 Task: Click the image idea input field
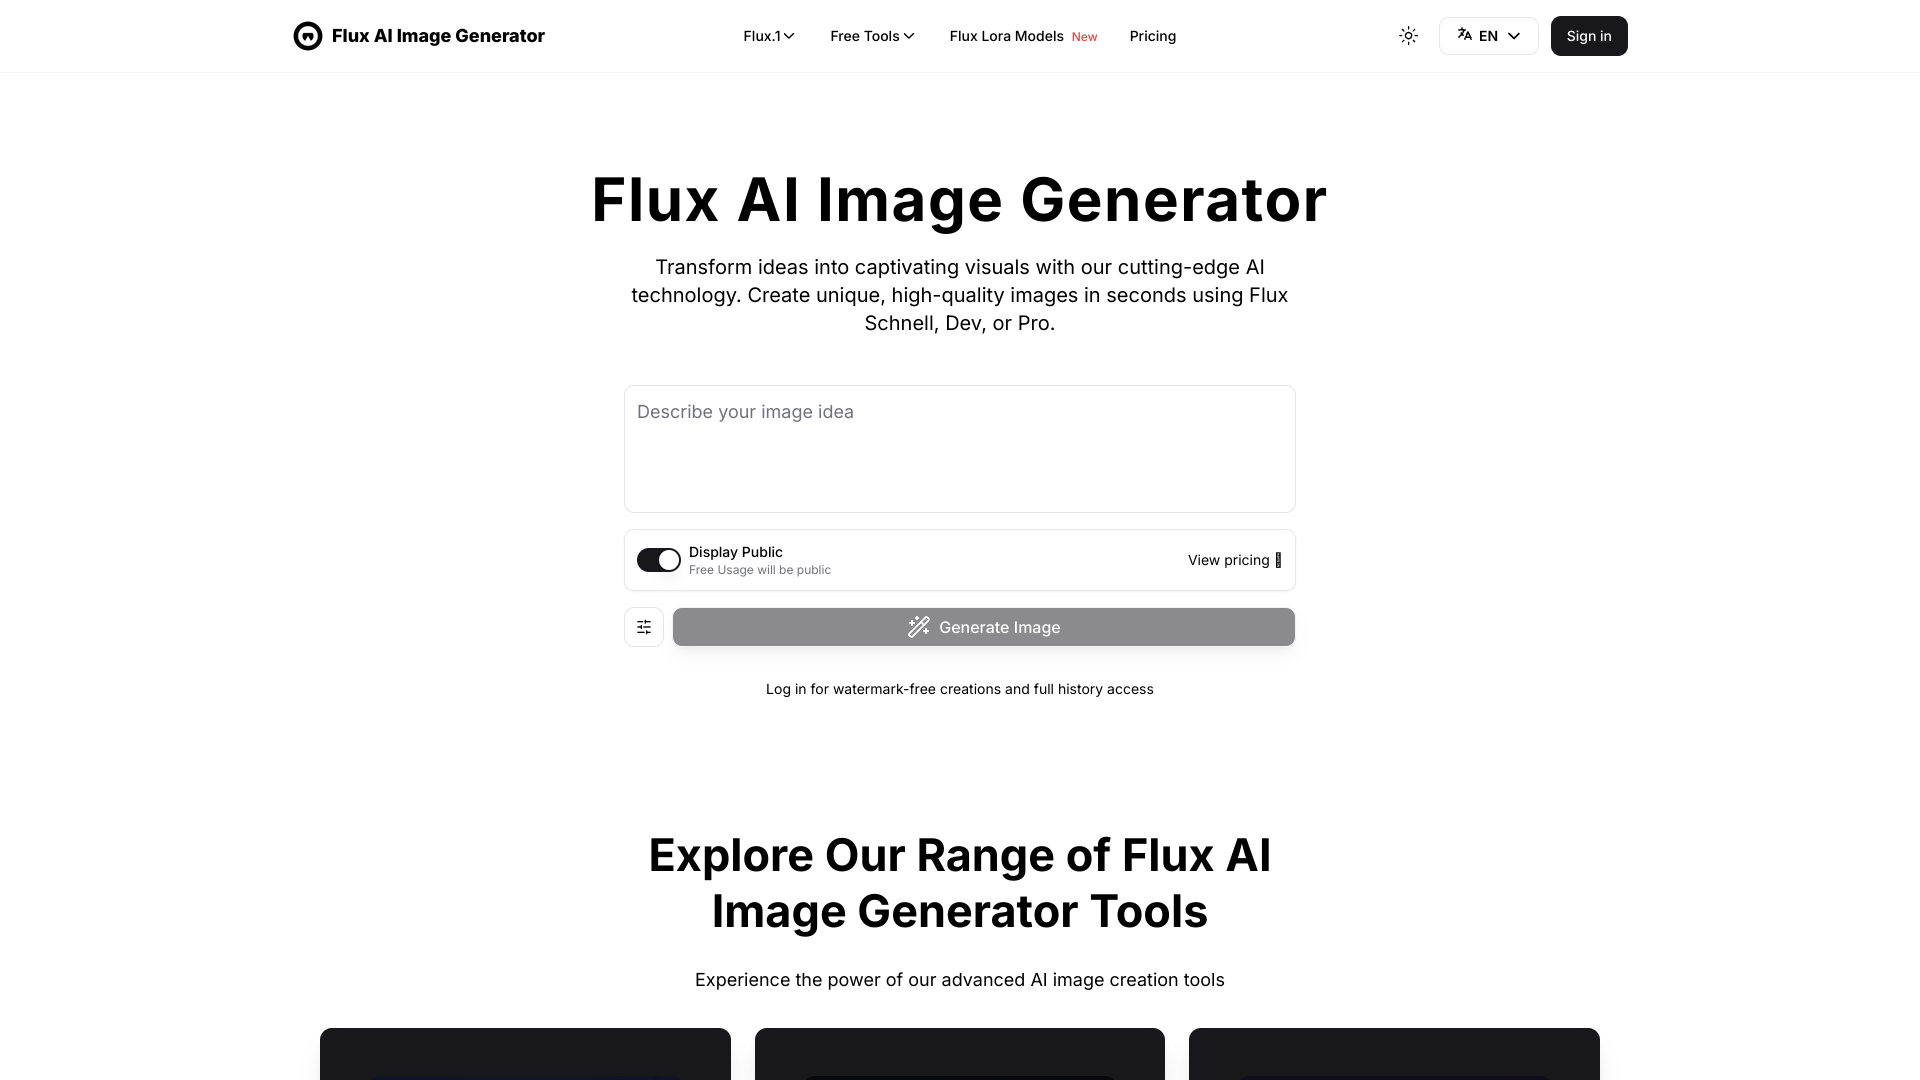coord(959,448)
